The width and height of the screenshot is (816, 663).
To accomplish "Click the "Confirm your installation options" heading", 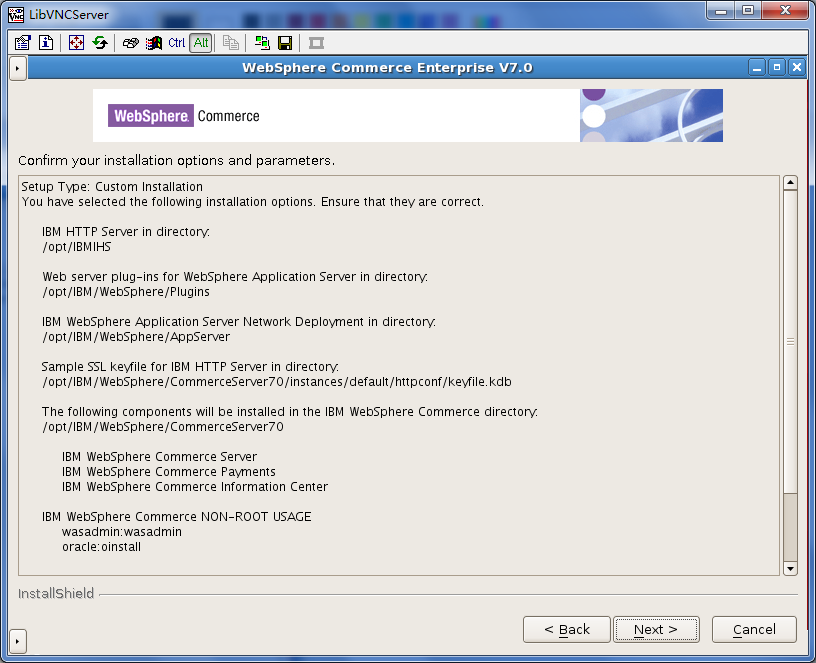I will [x=176, y=160].
